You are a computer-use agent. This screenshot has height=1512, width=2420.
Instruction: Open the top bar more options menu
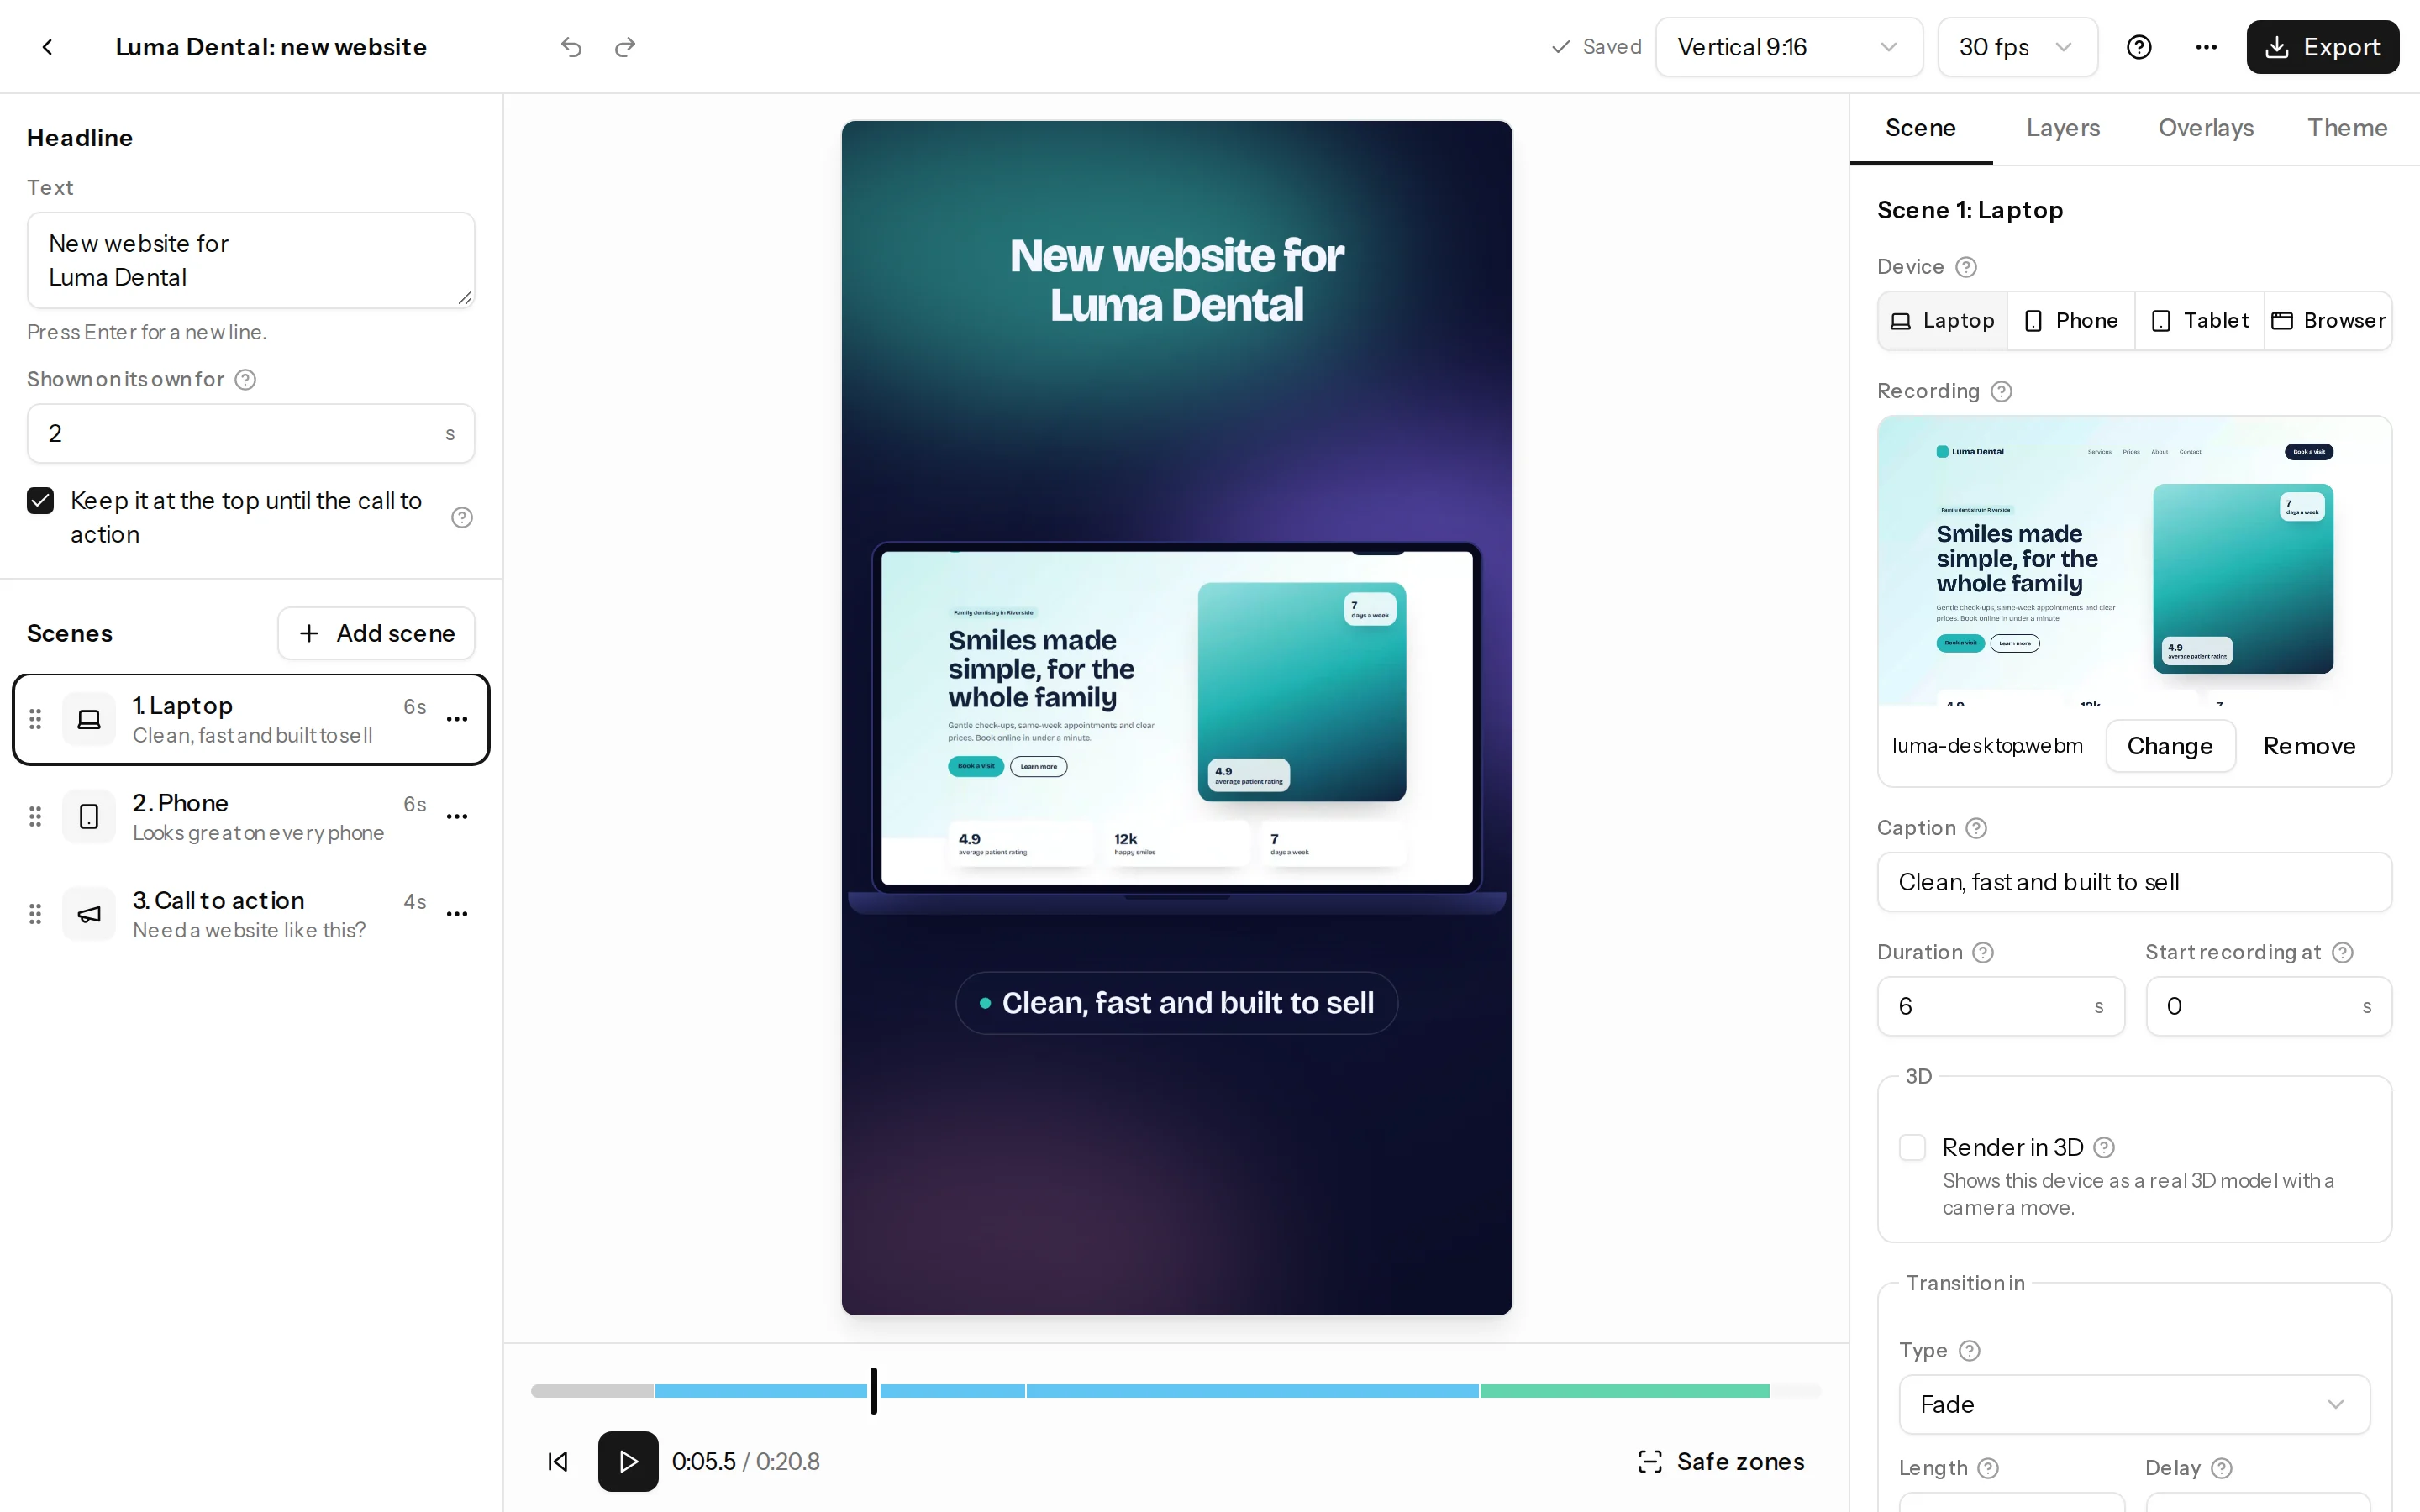coord(2206,47)
